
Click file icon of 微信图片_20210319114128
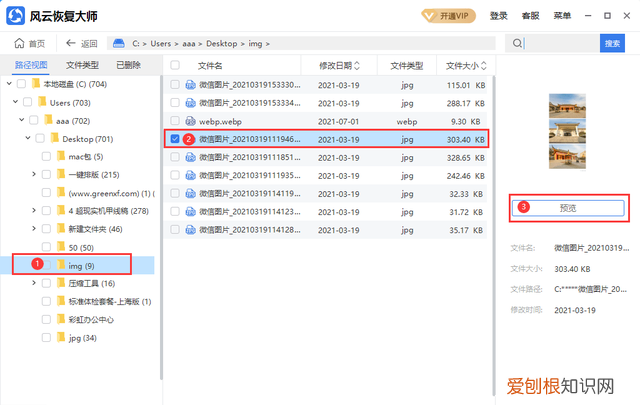tap(190, 230)
